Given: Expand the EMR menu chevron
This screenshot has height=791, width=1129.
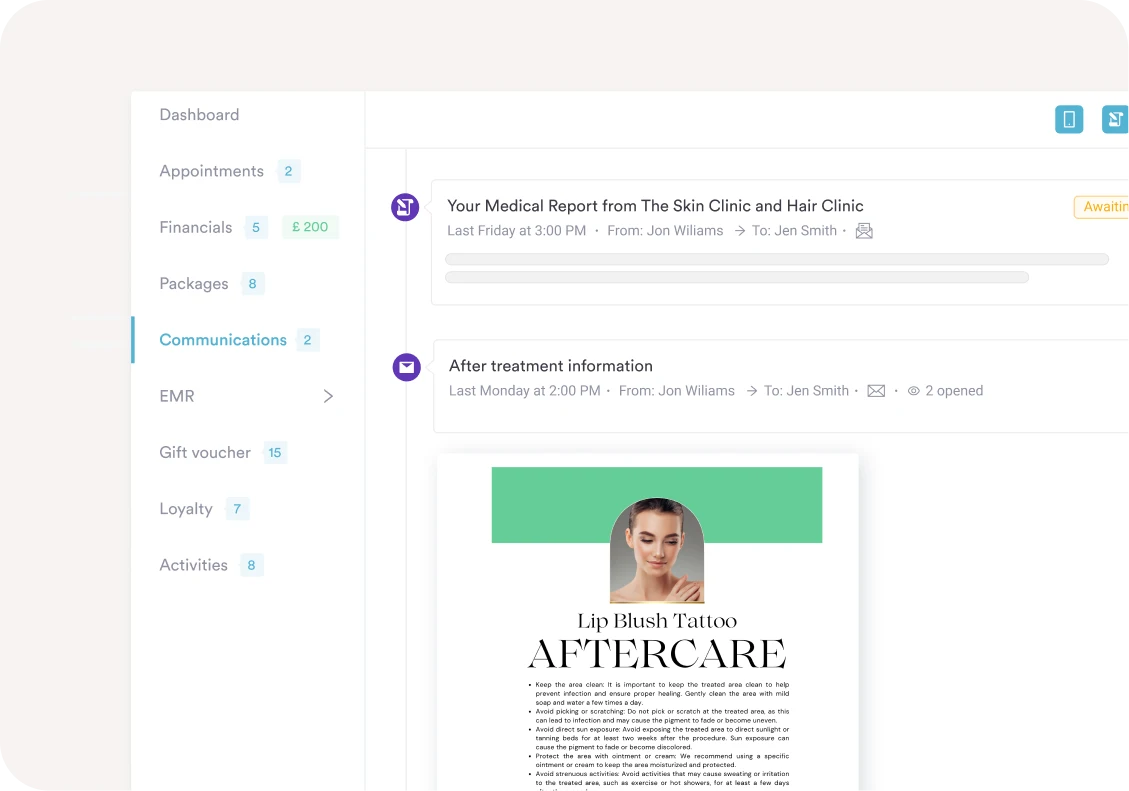Looking at the screenshot, I should pyautogui.click(x=328, y=396).
